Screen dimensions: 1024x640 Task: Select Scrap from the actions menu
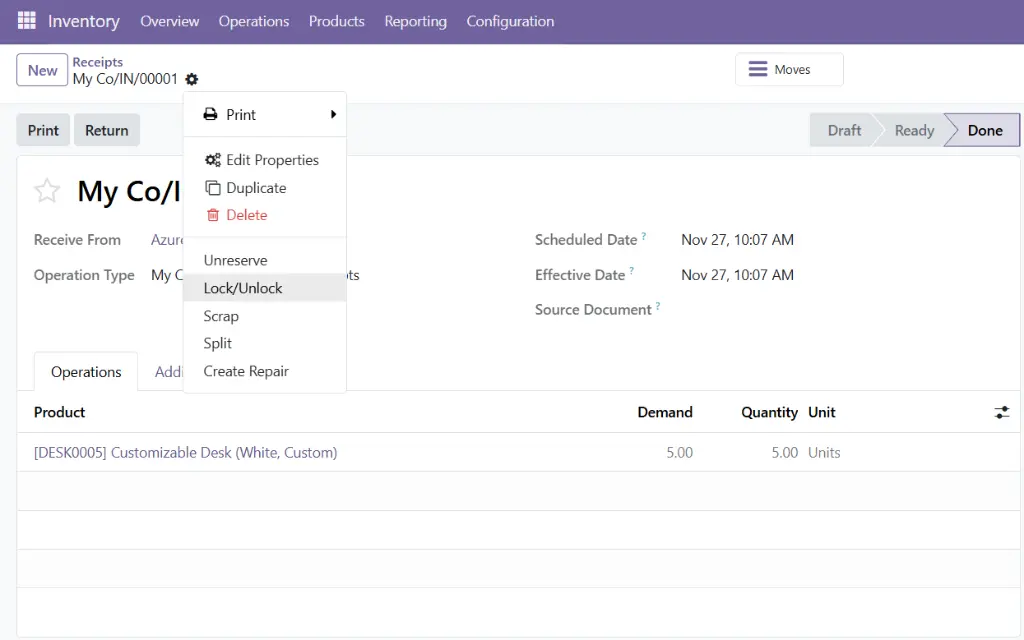pos(221,316)
